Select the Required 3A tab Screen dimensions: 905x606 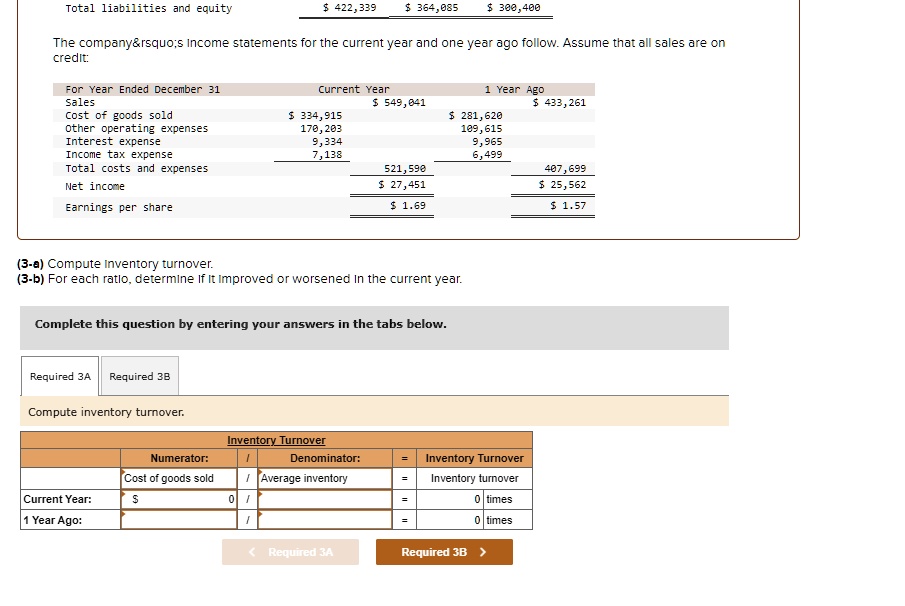pyautogui.click(x=59, y=376)
